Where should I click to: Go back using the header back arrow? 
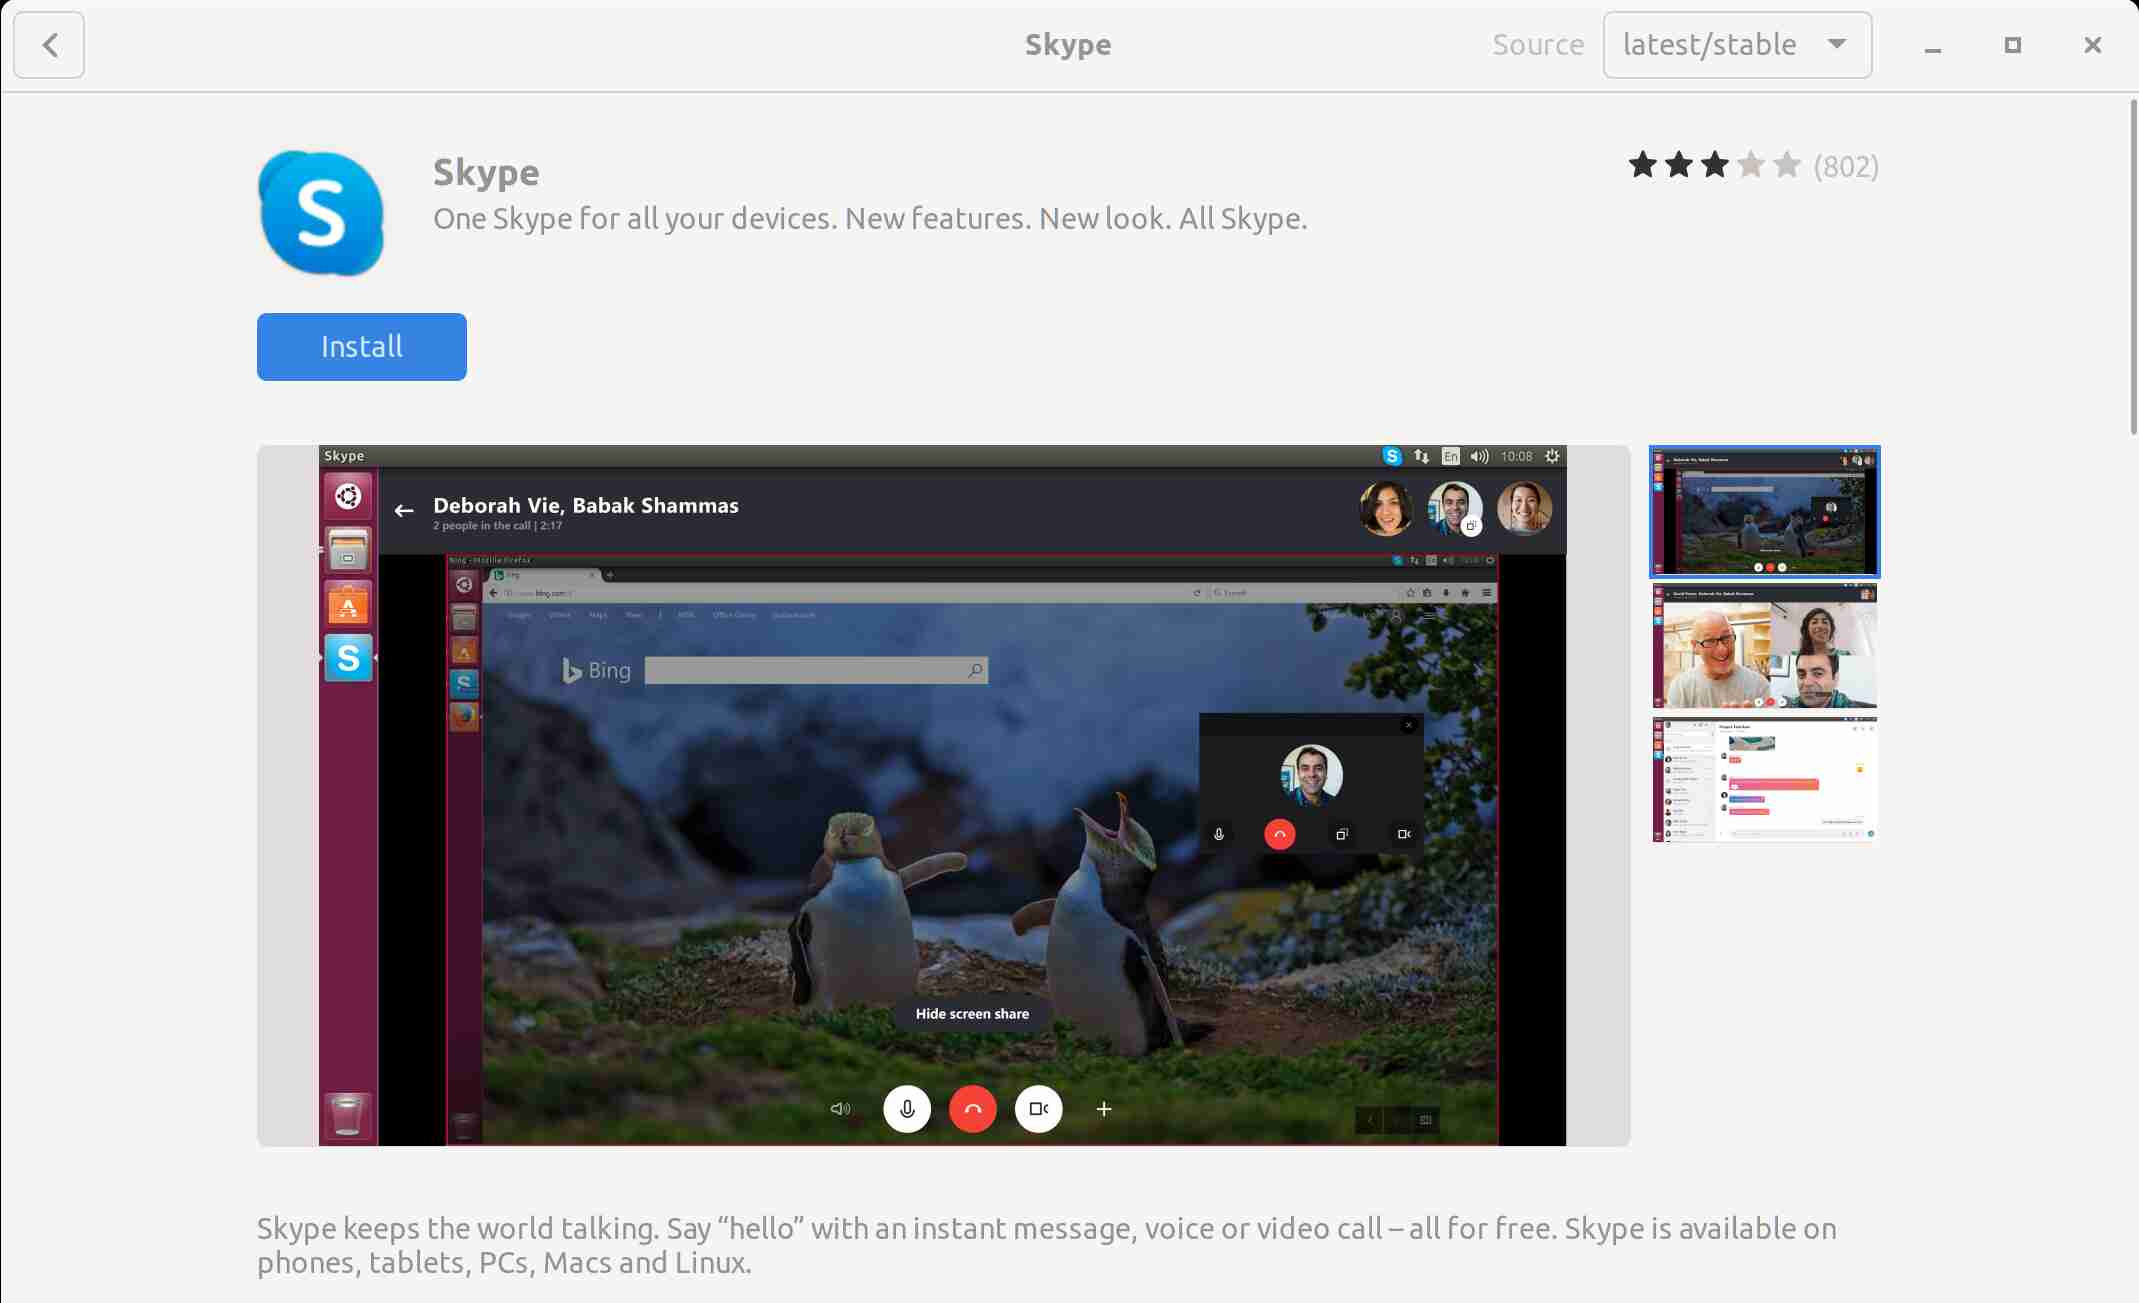point(49,45)
